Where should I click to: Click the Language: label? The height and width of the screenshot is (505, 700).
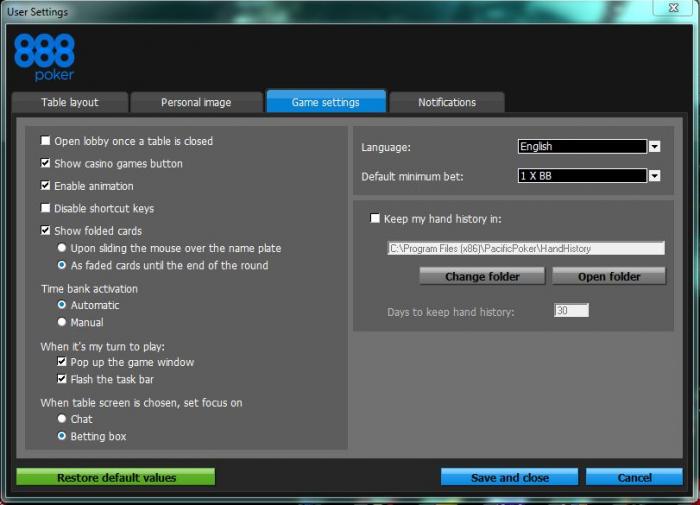386,147
